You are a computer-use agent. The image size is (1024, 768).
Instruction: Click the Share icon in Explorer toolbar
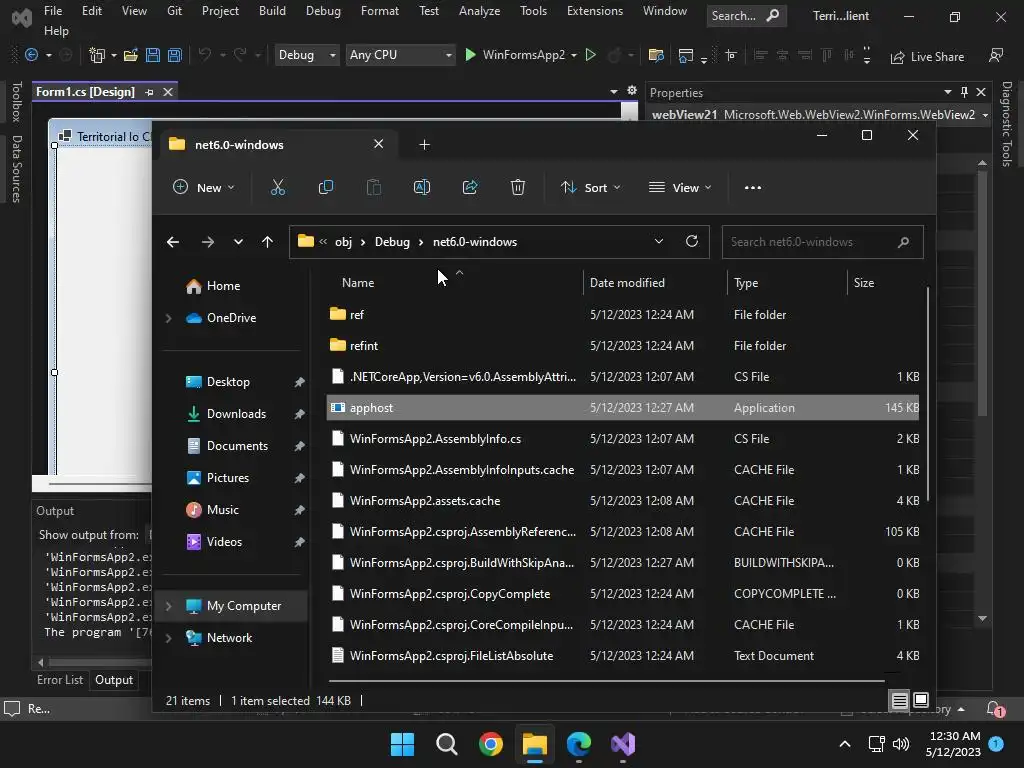pyautogui.click(x=470, y=187)
